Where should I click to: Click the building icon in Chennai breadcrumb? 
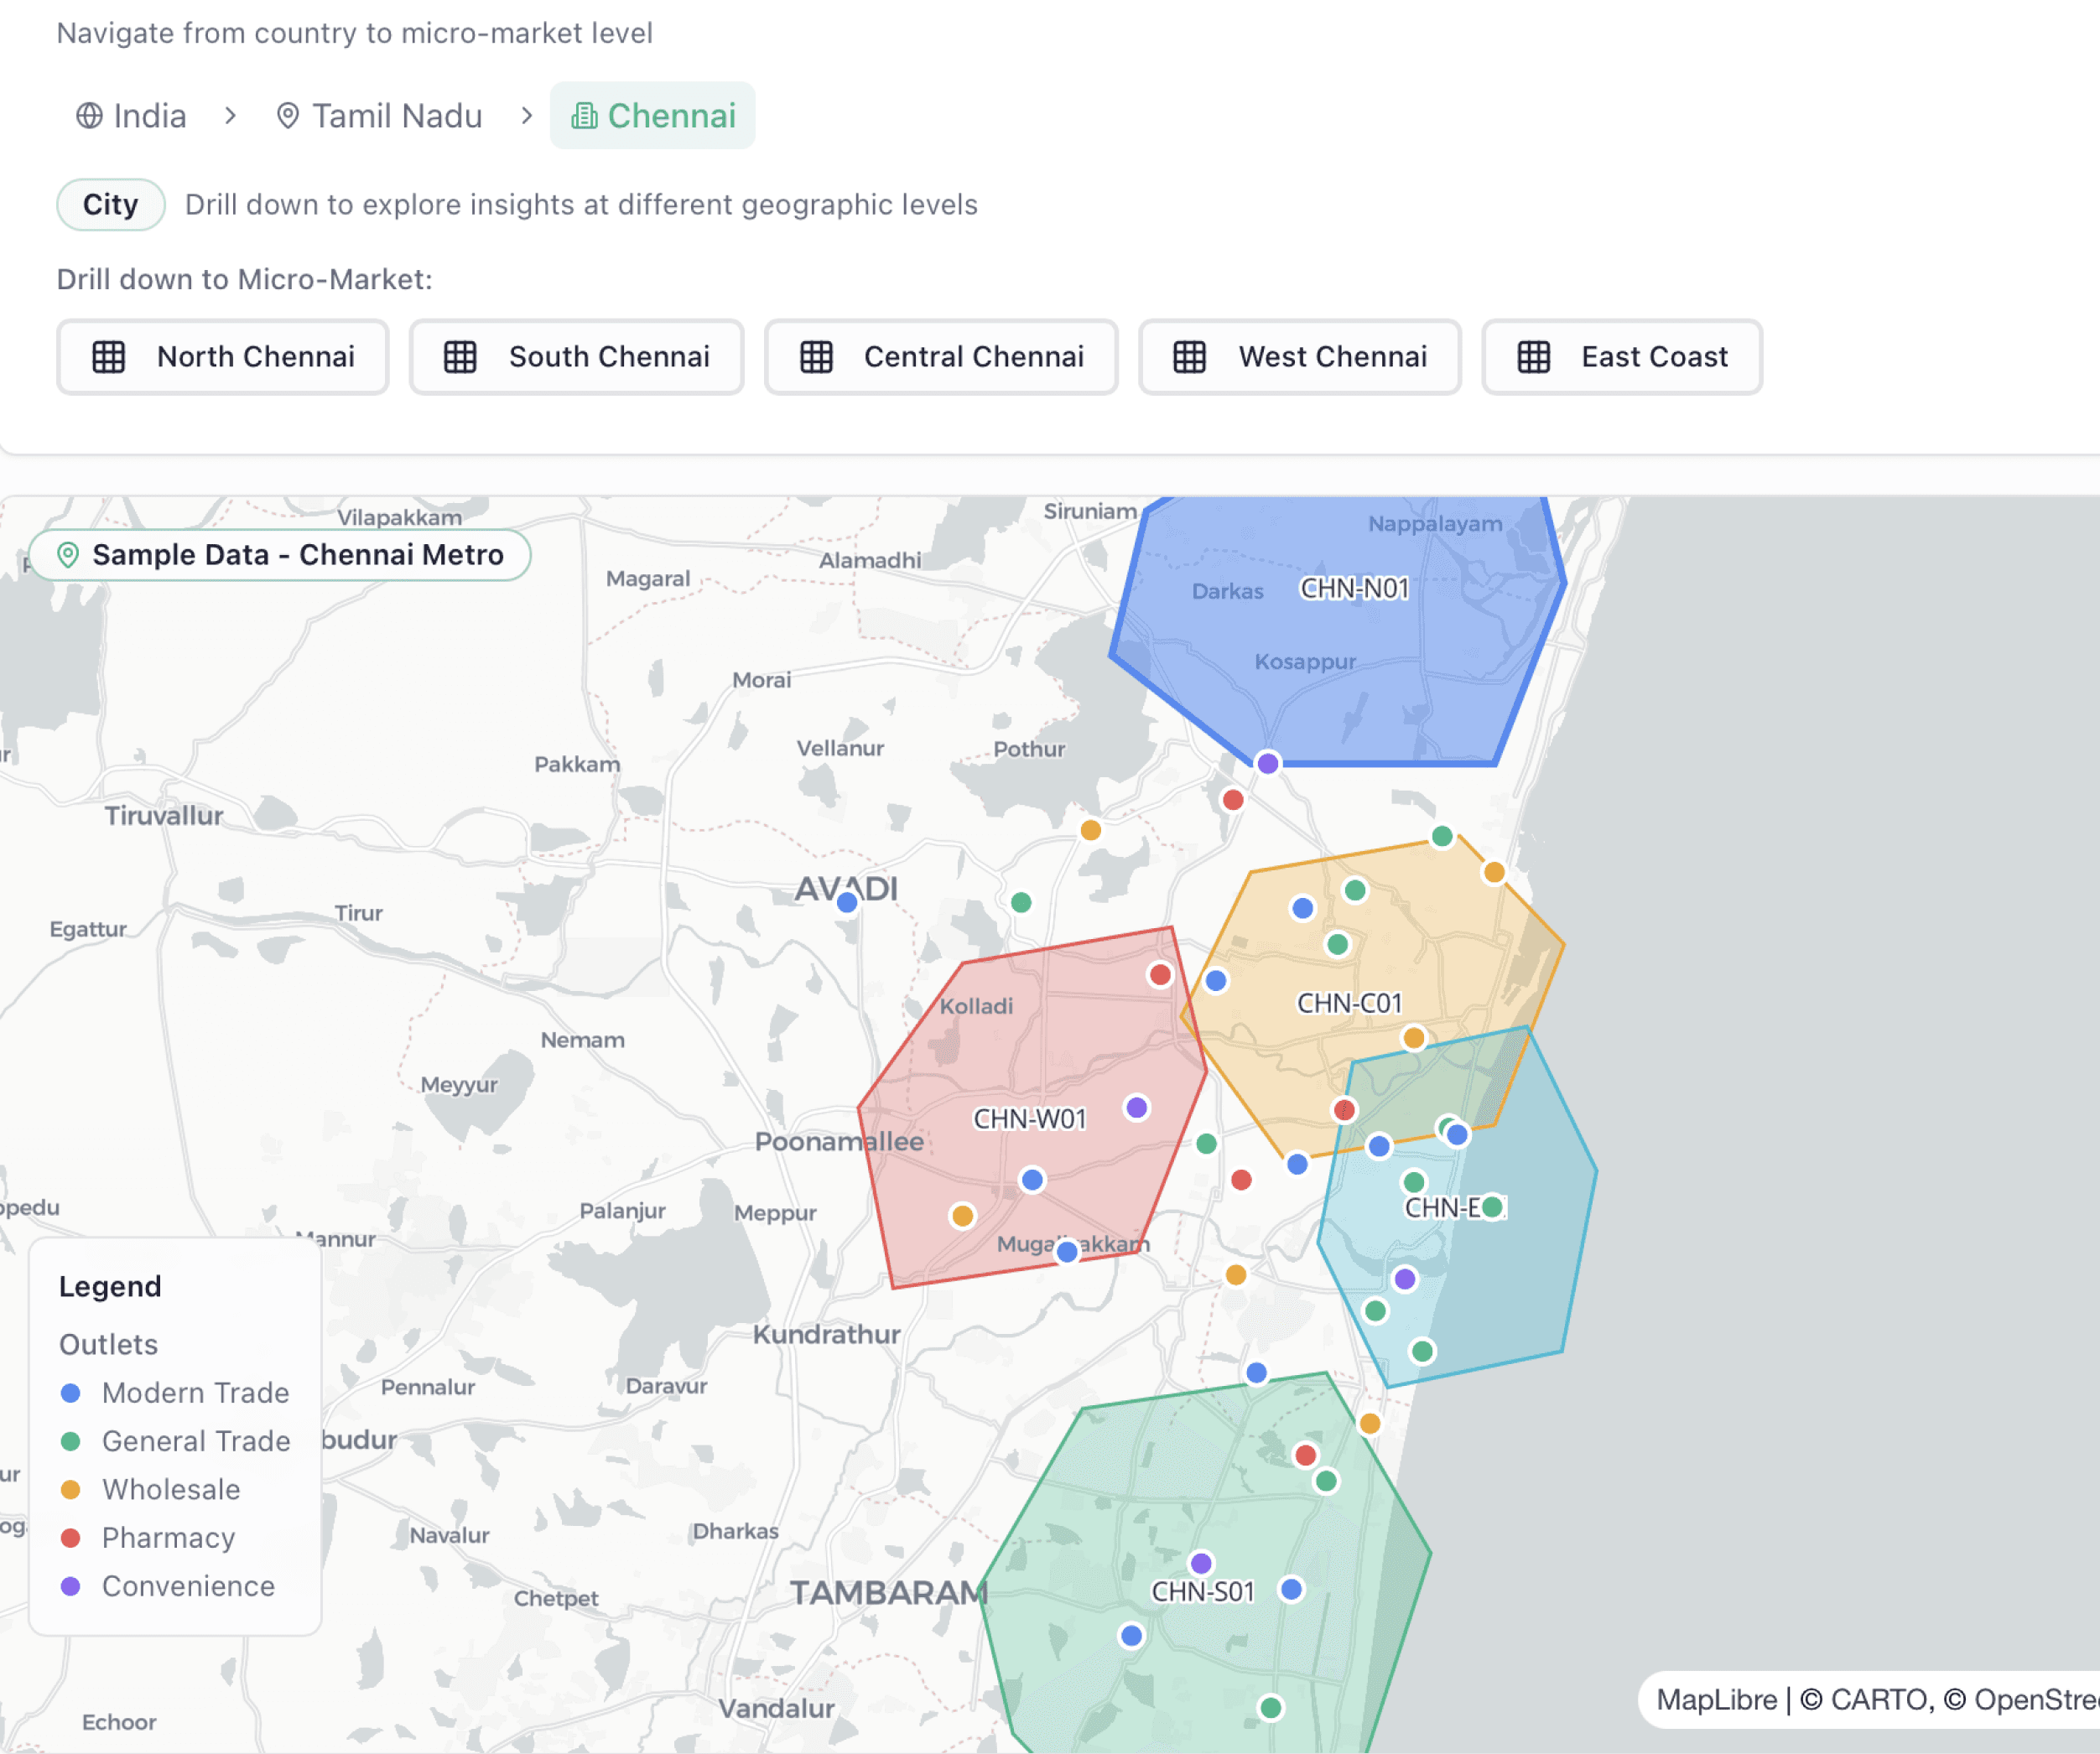(x=584, y=116)
